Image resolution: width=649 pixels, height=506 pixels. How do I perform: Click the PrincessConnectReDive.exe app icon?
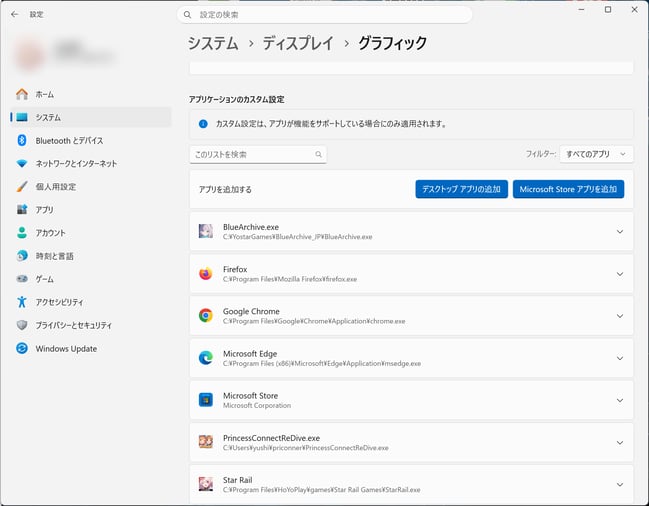pos(206,442)
